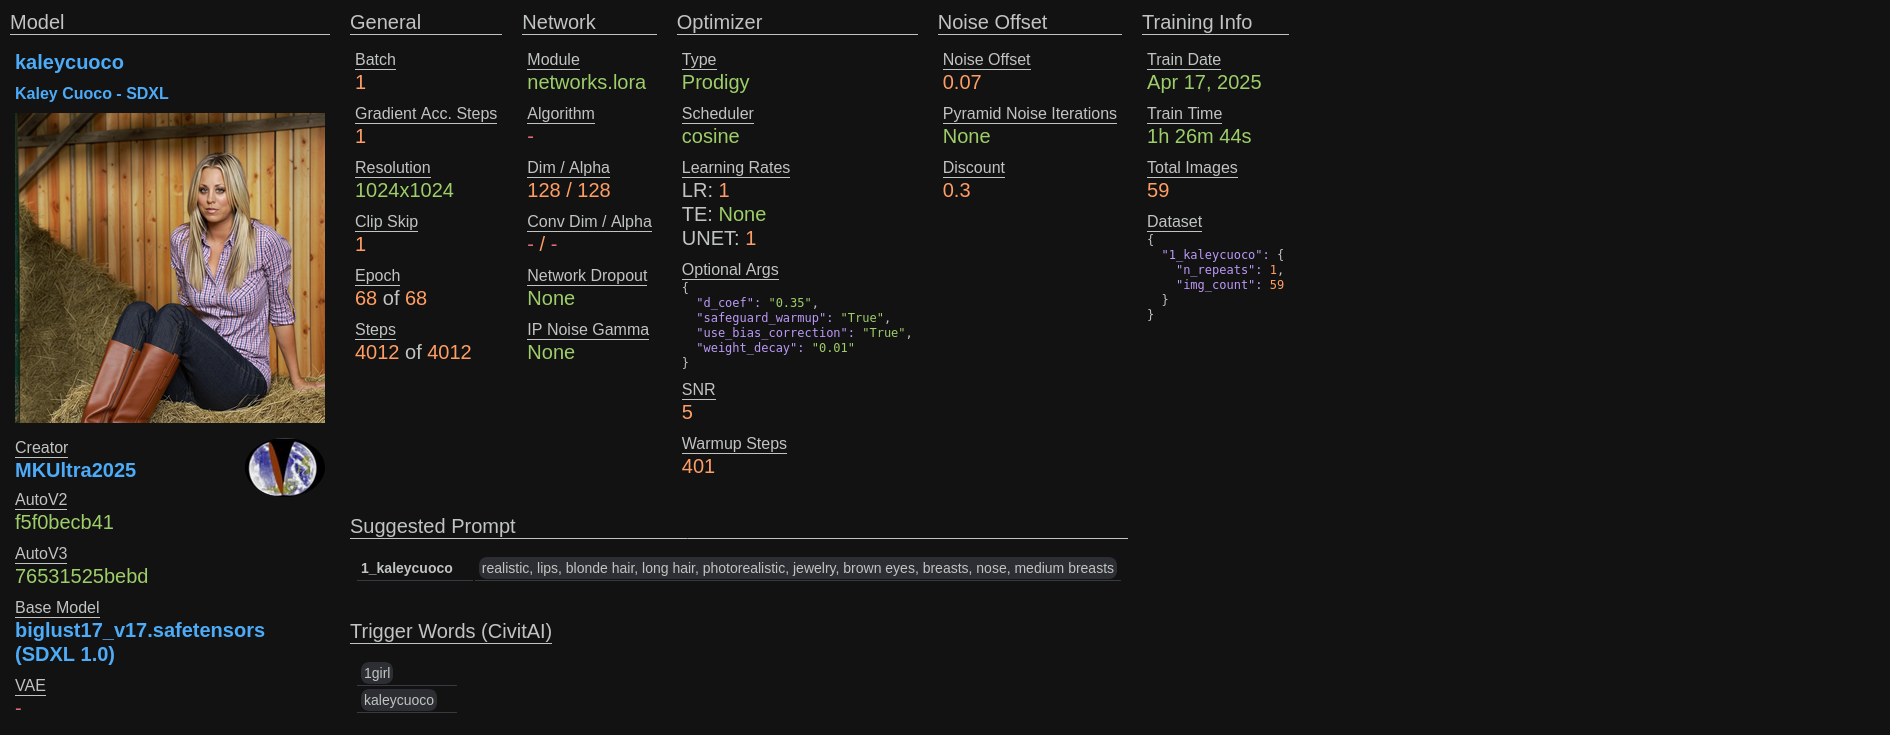Viewport: 1890px width, 735px height.
Task: Click the IP Noise Gamma label
Action: tap(588, 330)
